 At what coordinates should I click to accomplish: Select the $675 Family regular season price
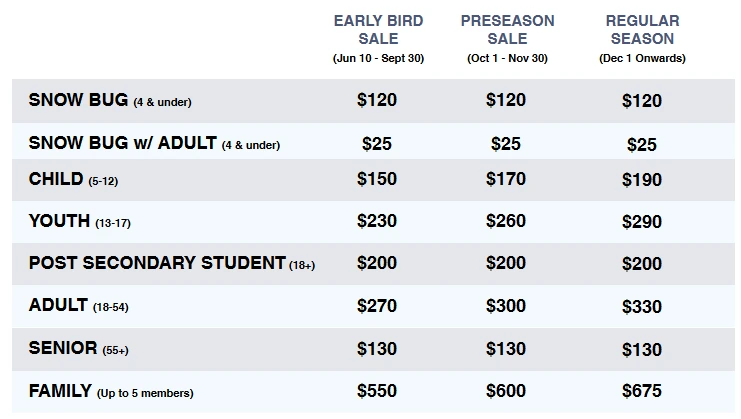(641, 391)
